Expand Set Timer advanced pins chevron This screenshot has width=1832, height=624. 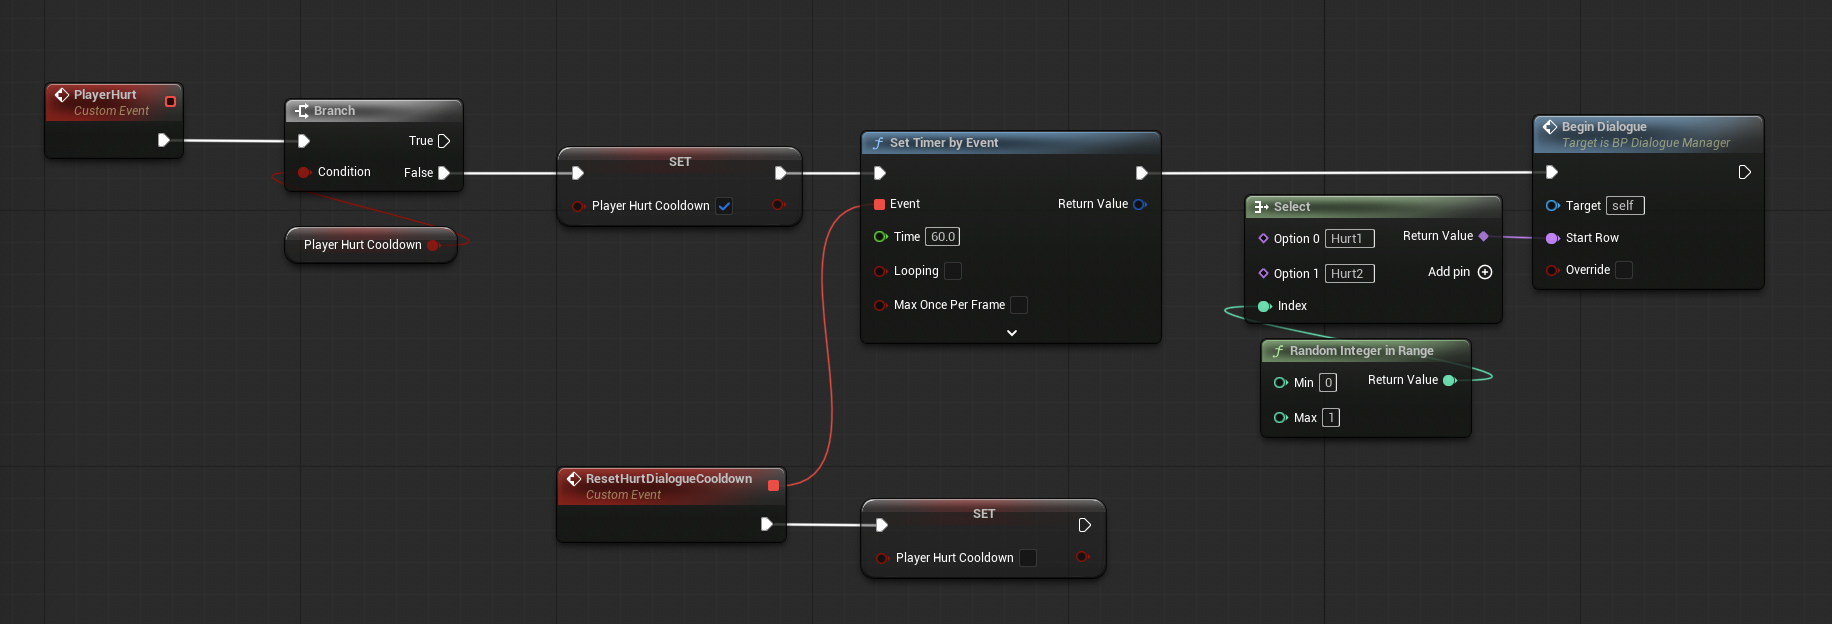1012,333
